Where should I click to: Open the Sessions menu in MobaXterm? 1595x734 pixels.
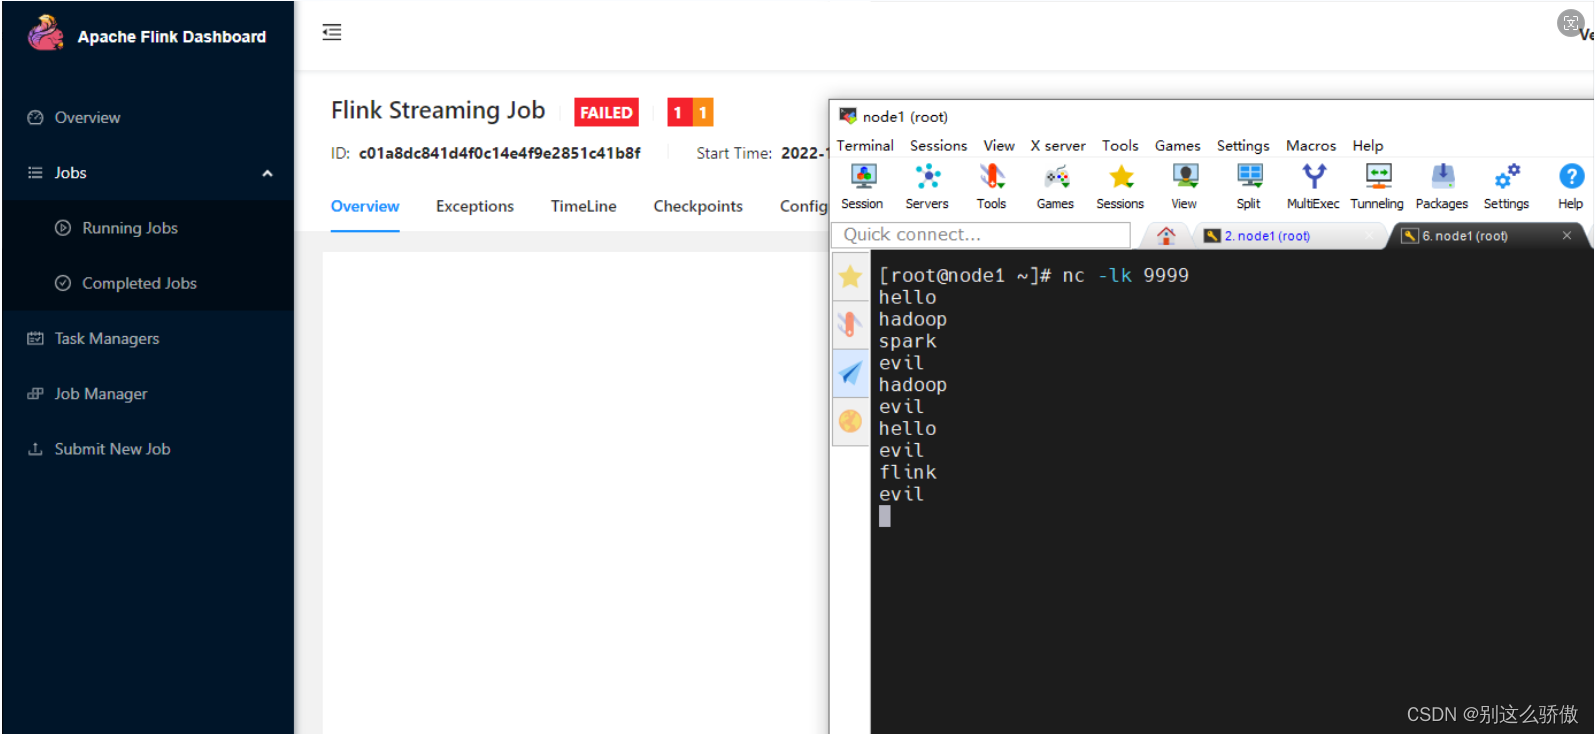[938, 146]
